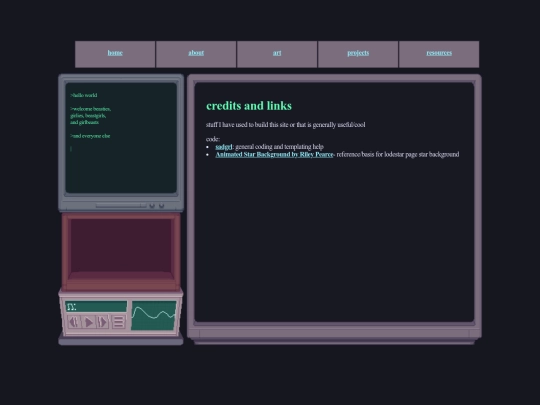
Task: Click 'general coding and templating help' text
Action: pos(279,147)
